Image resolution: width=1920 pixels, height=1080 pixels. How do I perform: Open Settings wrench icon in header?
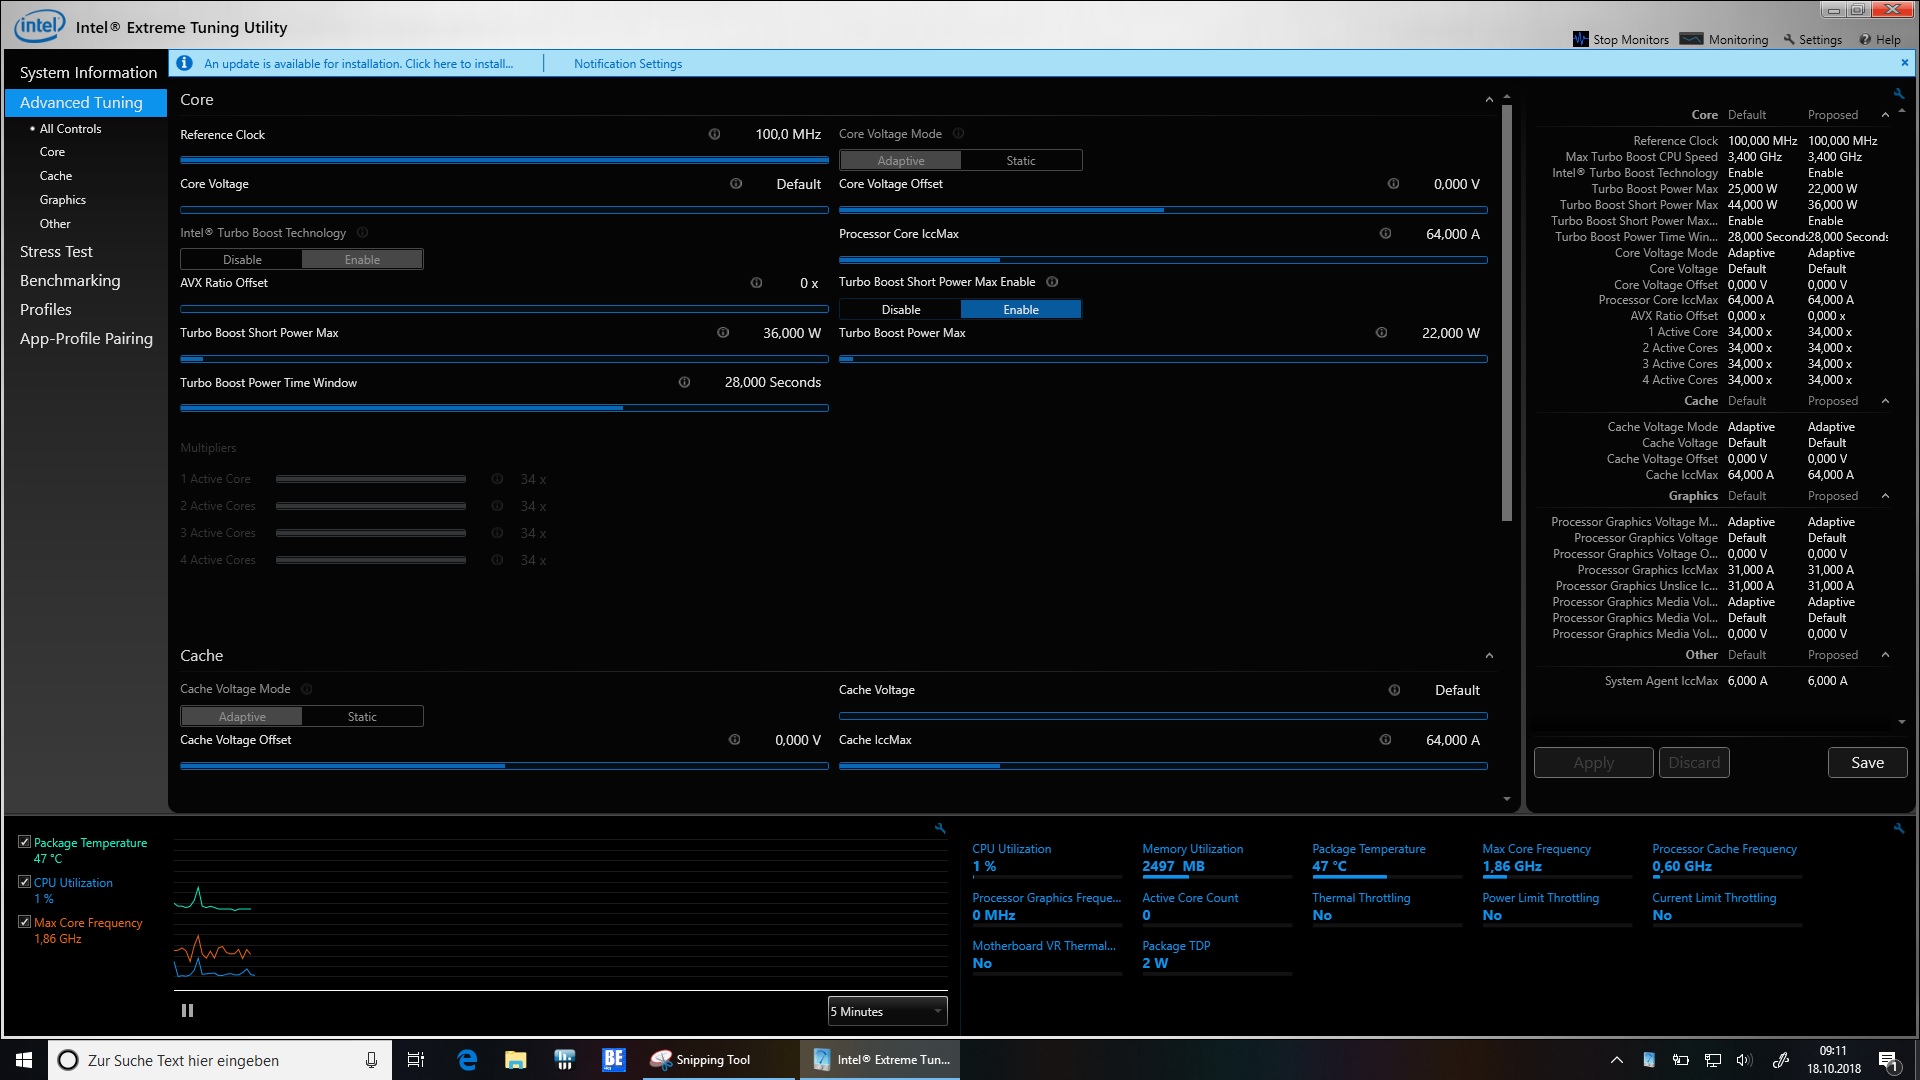[x=1789, y=39]
